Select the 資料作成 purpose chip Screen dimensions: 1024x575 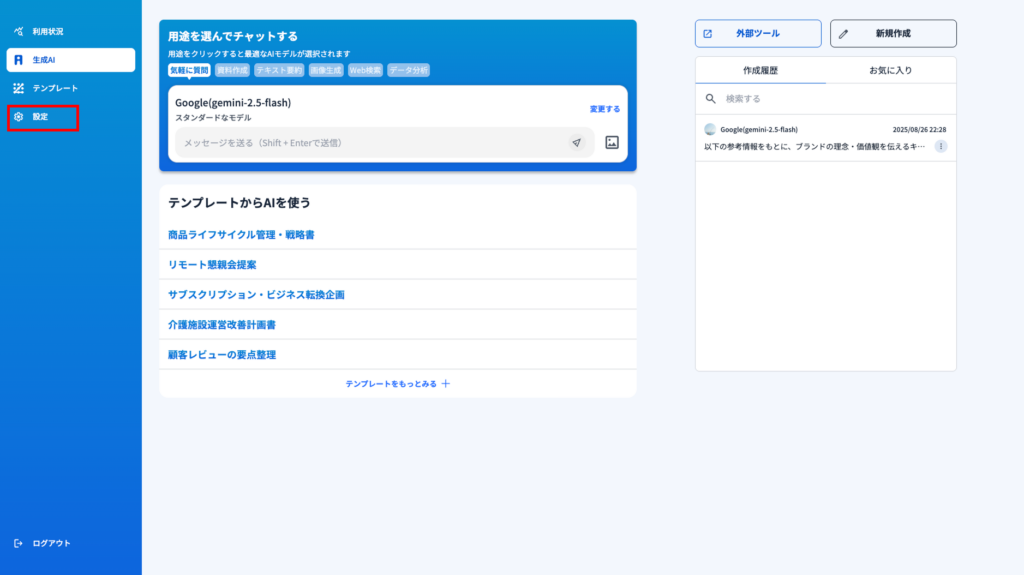click(232, 70)
